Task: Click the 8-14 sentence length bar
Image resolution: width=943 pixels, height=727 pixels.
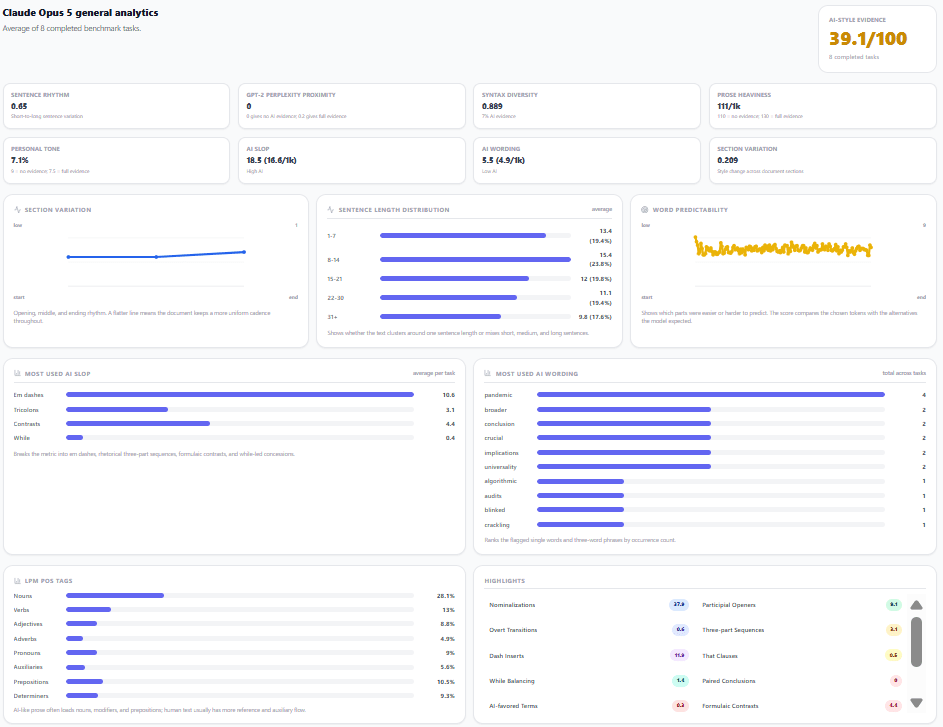Action: [x=475, y=260]
